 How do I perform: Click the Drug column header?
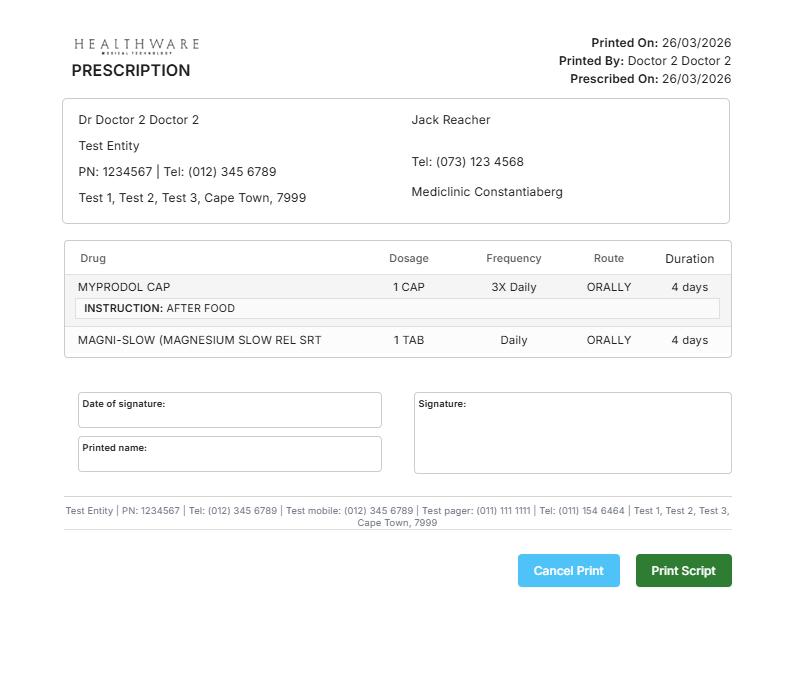coord(93,258)
